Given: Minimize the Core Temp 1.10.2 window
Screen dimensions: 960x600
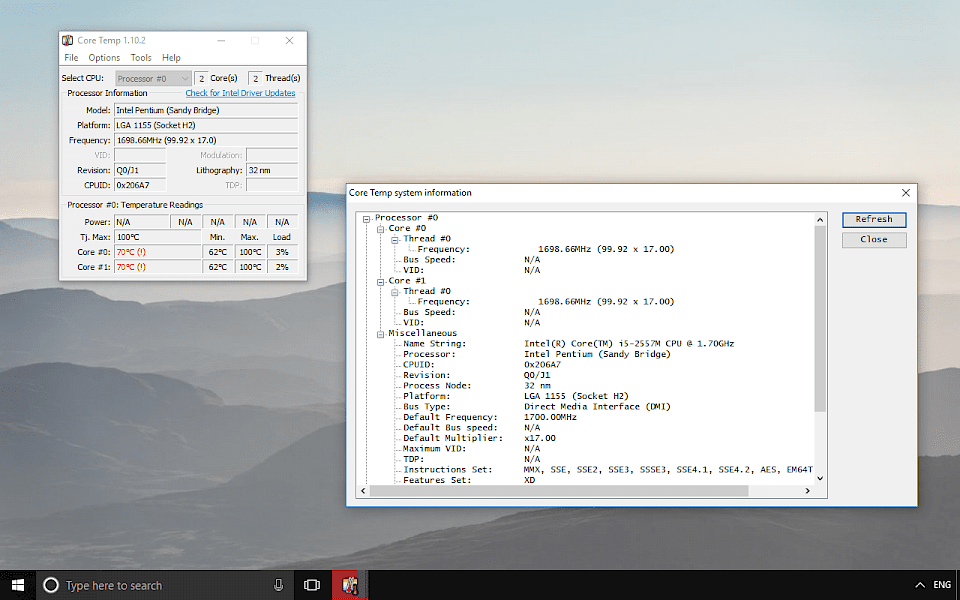Looking at the screenshot, I should [x=222, y=40].
